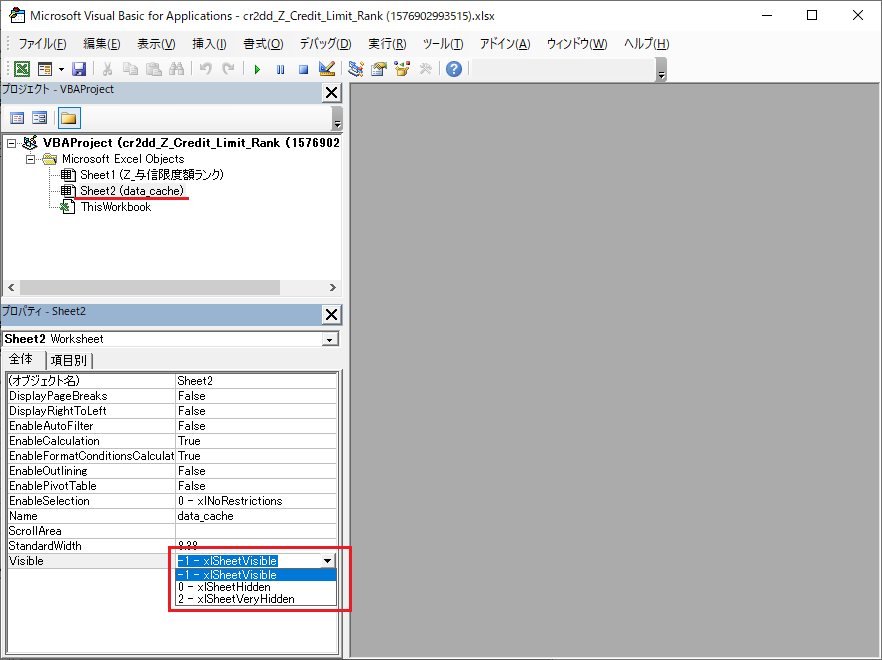Click the Find binoculars icon
Screen dimensions: 882x660
click(177, 69)
